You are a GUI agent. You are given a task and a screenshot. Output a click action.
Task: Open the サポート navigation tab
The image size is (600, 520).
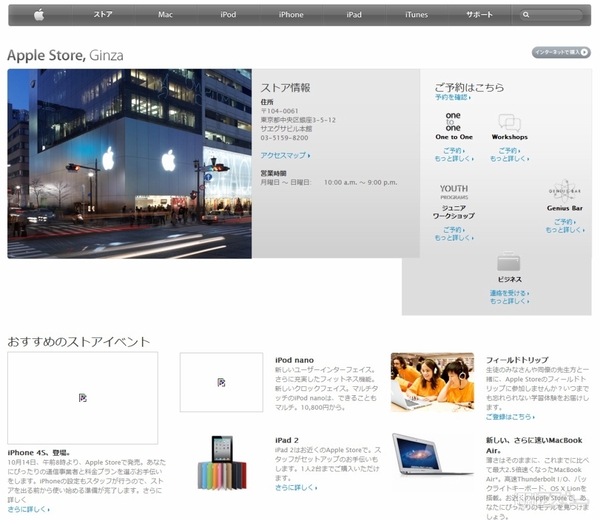coord(479,15)
